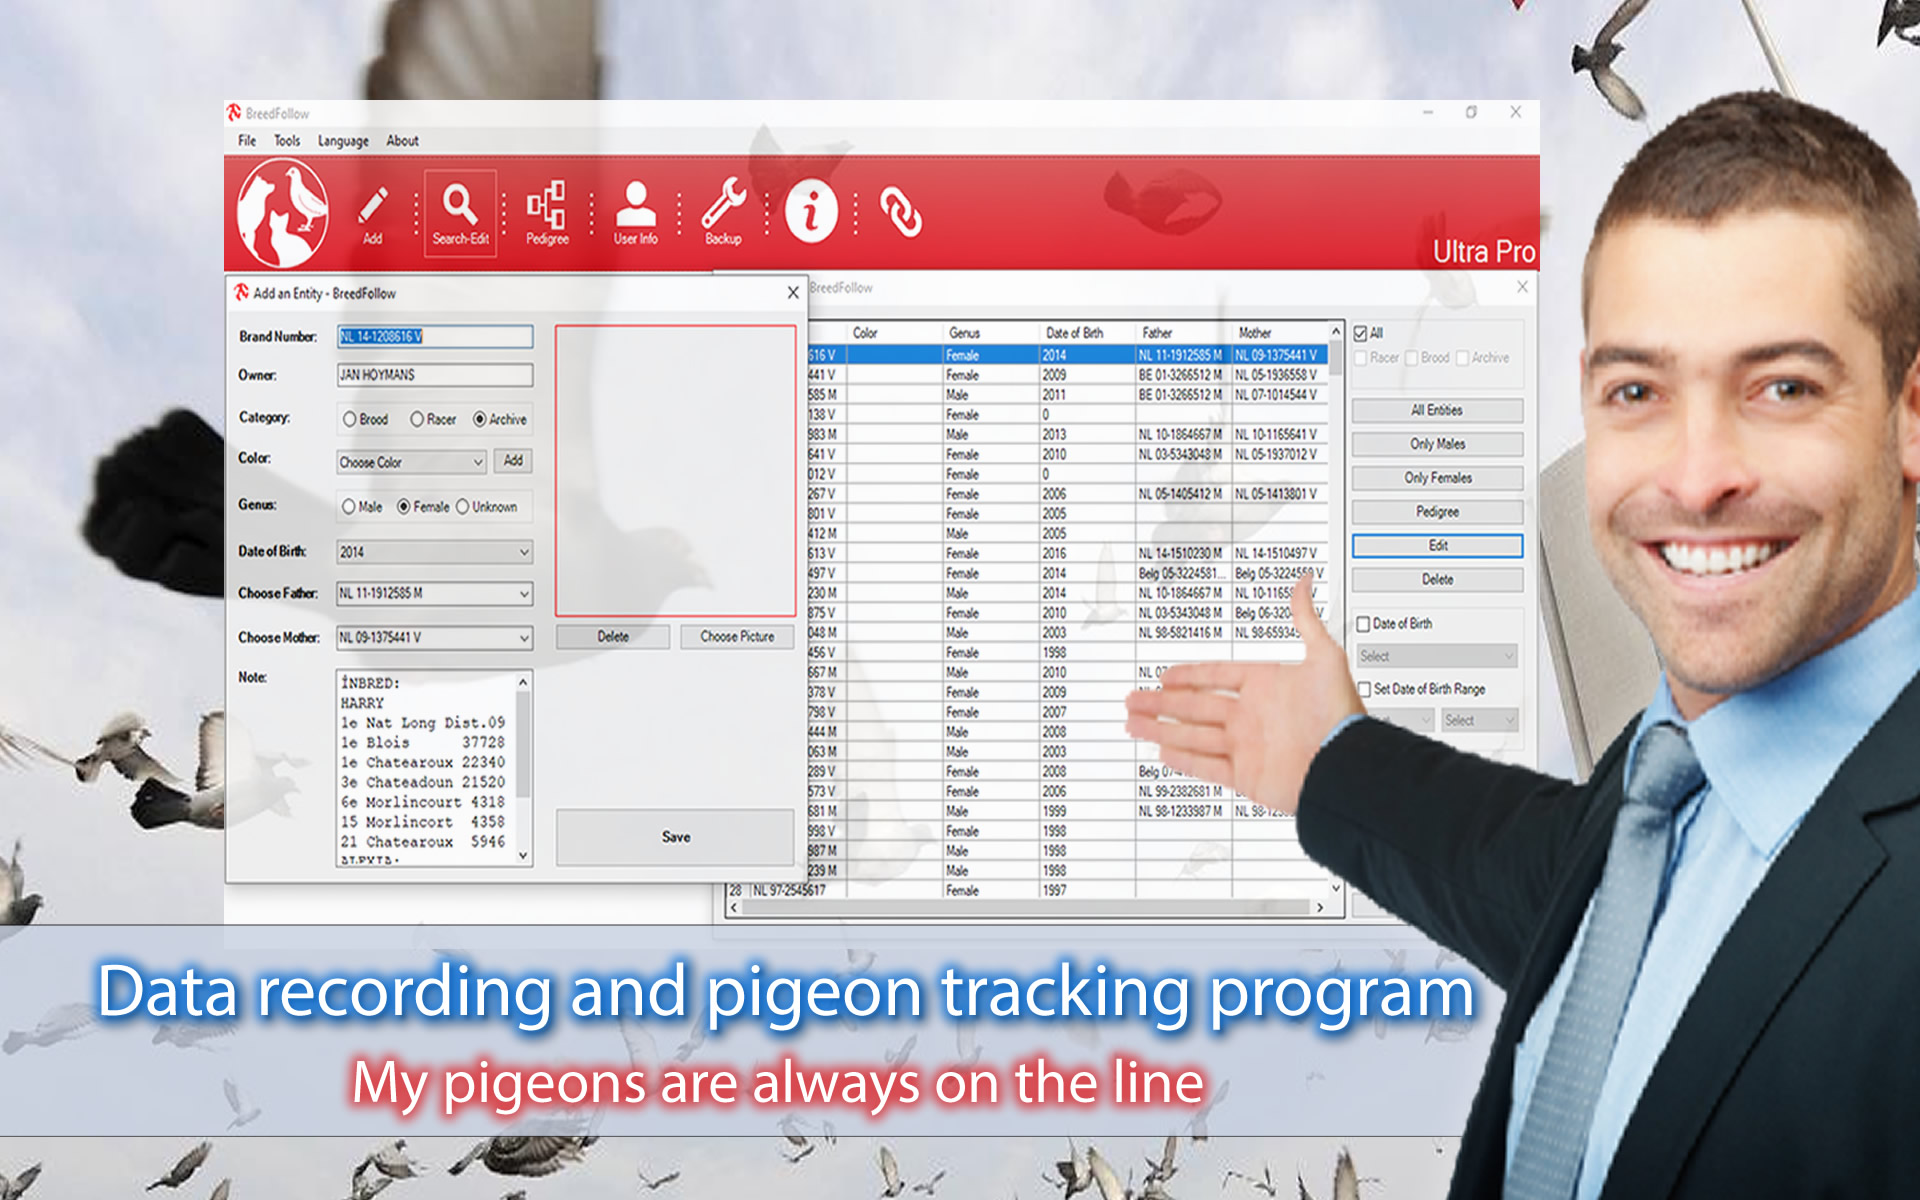Viewport: 1920px width, 1200px height.
Task: Open the Tools menu
Action: (x=287, y=141)
